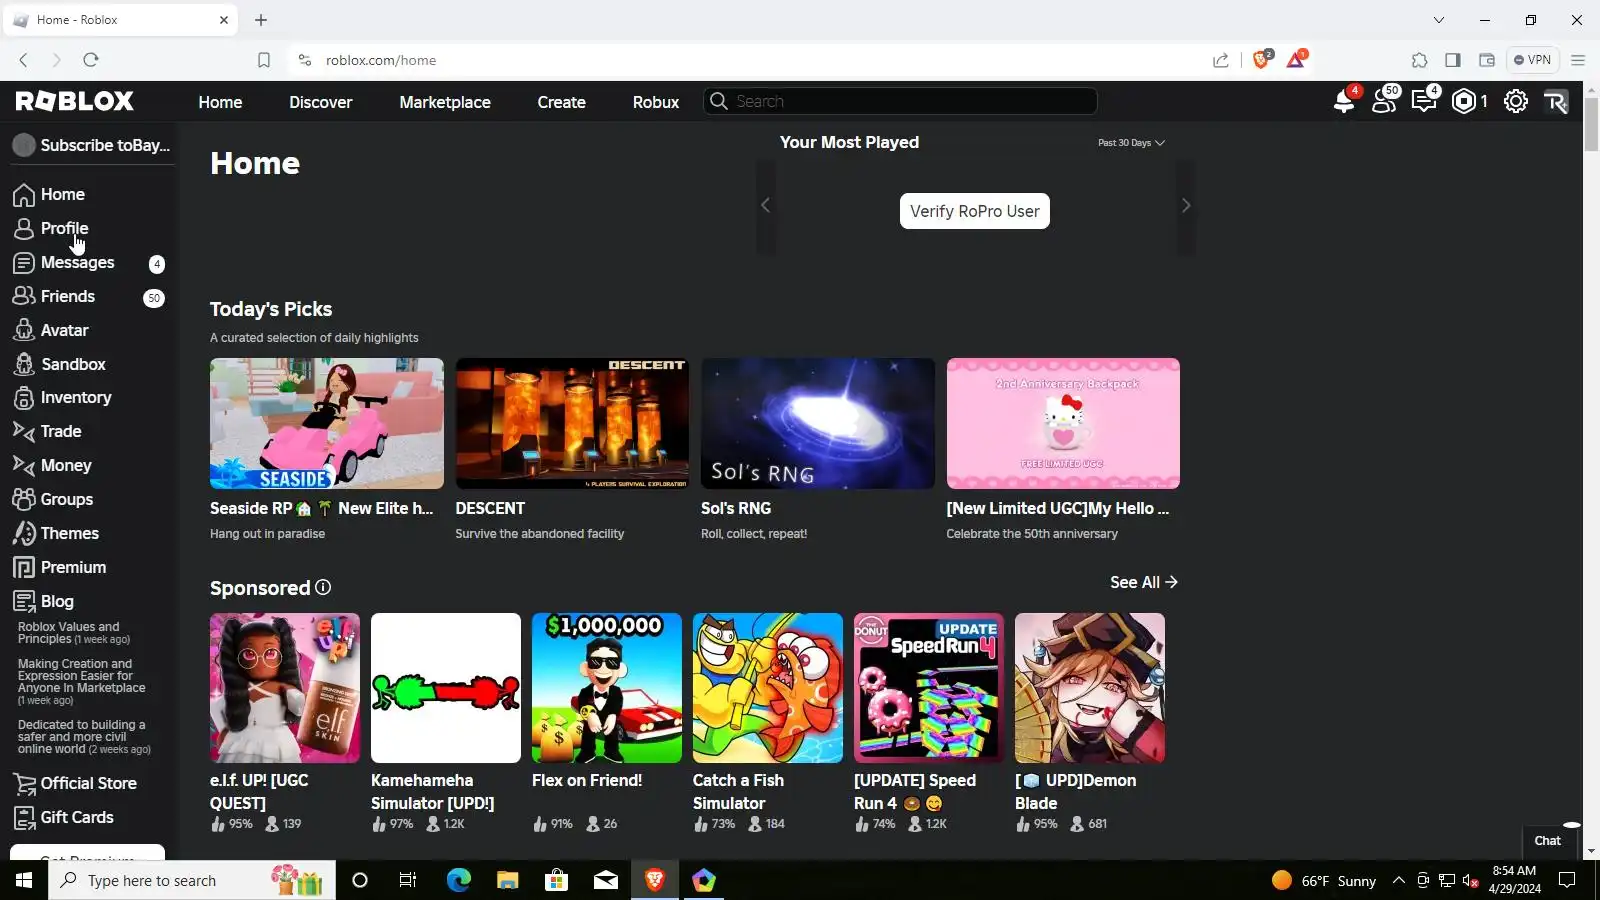Click the Roblox logo
Image resolution: width=1600 pixels, height=900 pixels.
[75, 101]
